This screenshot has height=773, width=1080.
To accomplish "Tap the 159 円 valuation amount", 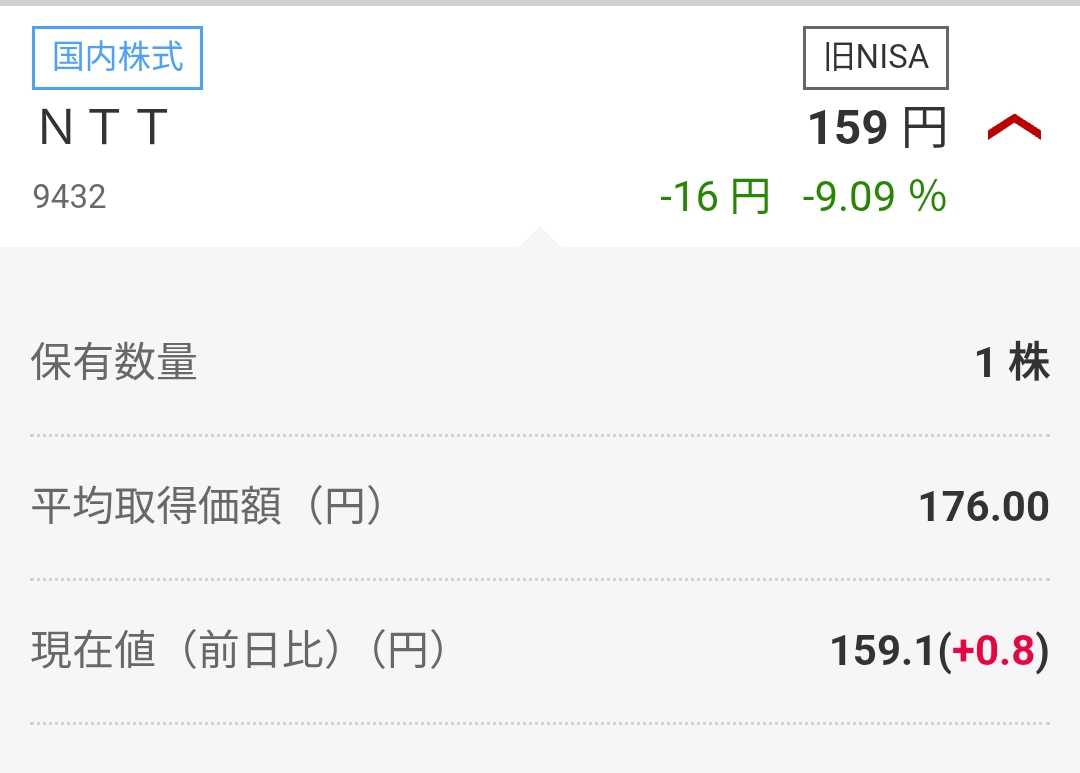I will 876,128.
